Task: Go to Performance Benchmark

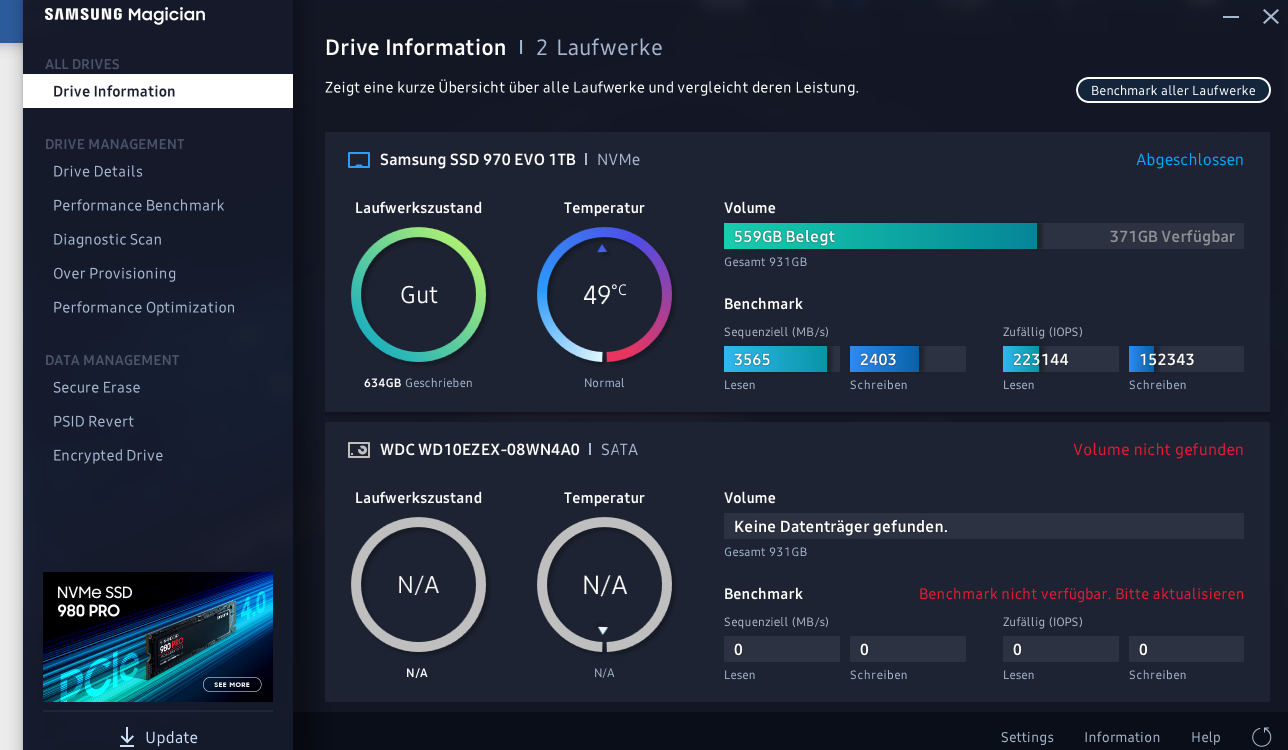Action: click(x=139, y=205)
